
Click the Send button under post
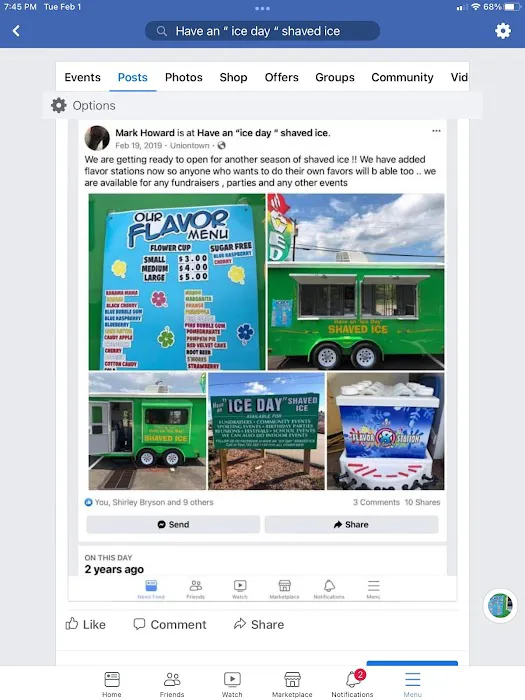[x=173, y=525]
